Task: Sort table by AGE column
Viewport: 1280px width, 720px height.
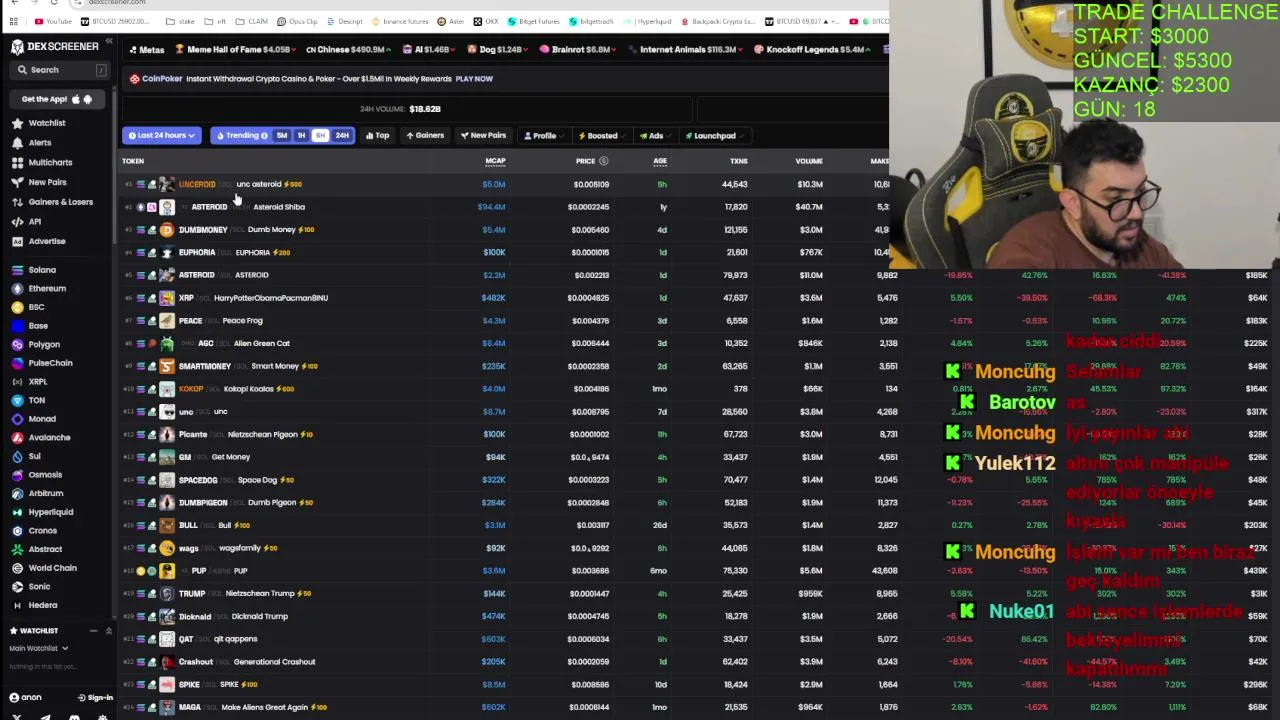Action: pos(660,161)
